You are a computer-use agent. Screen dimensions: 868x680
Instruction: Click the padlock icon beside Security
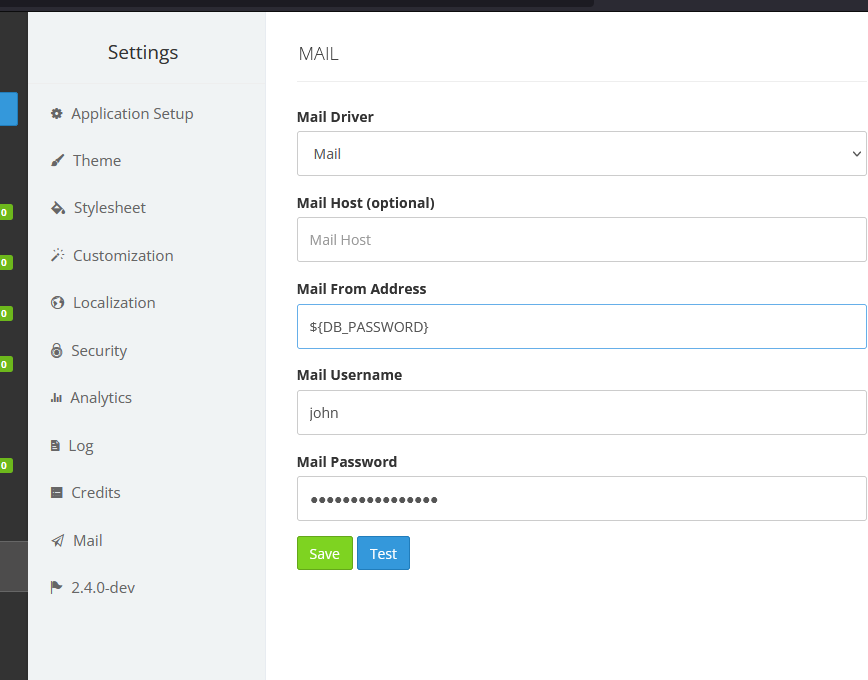click(57, 351)
